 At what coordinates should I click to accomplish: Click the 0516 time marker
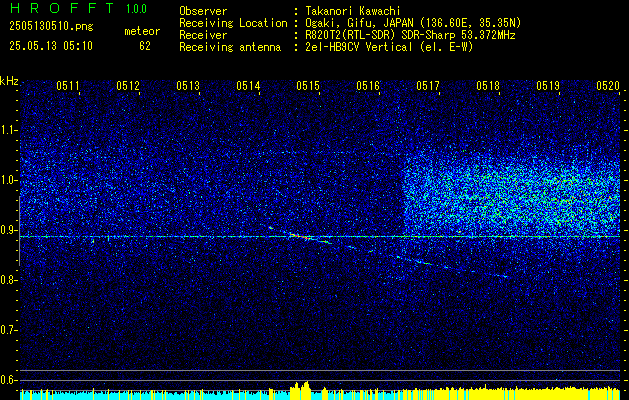coord(368,85)
